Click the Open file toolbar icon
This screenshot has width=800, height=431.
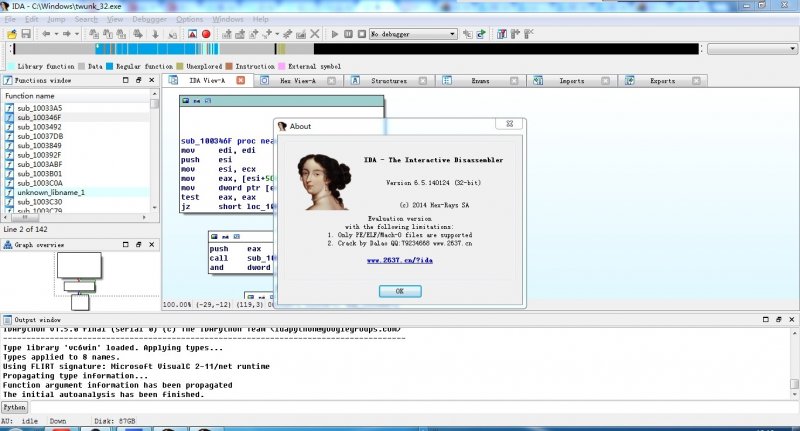pos(12,34)
